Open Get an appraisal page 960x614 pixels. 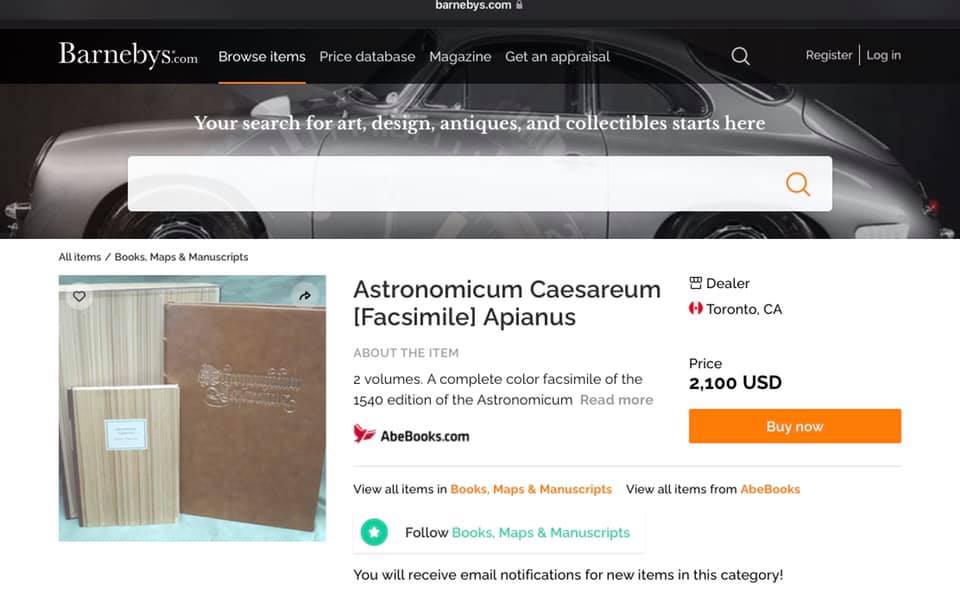point(557,56)
